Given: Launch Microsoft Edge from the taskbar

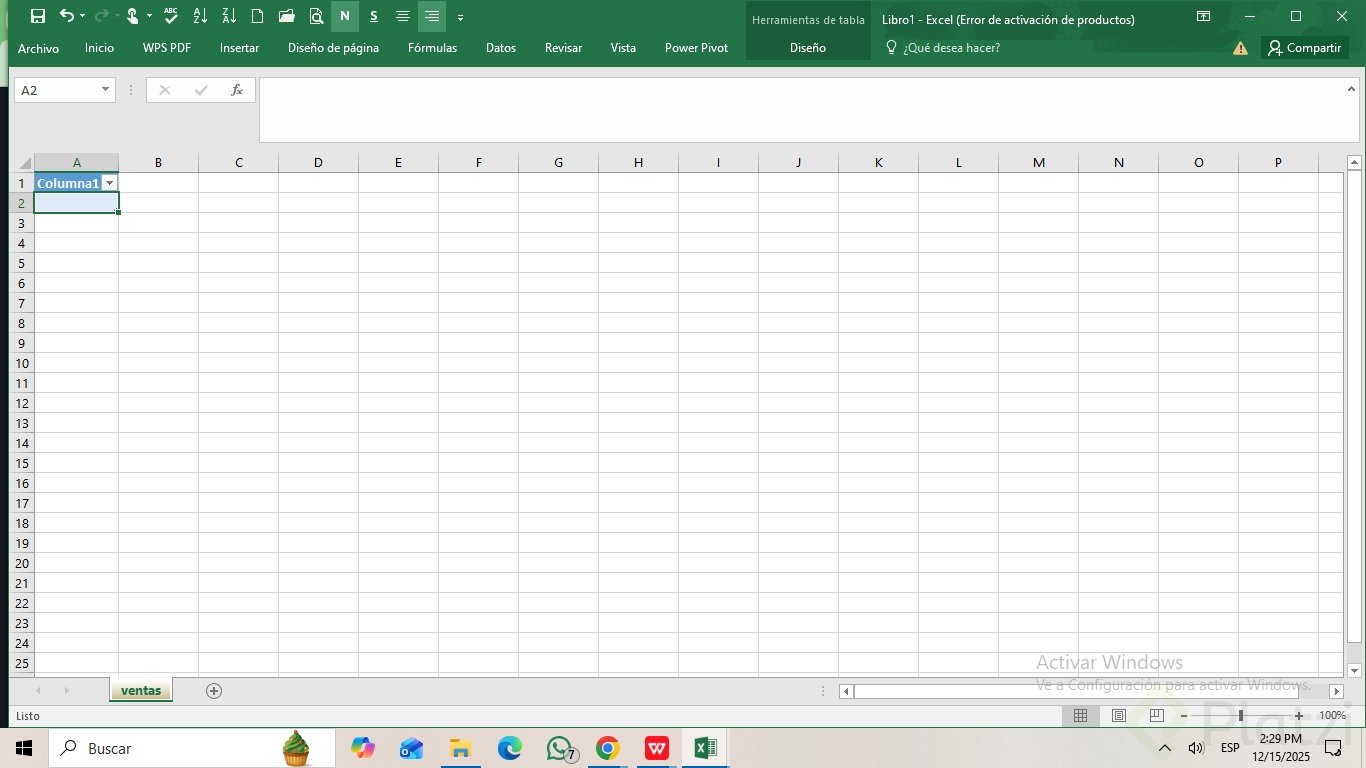Looking at the screenshot, I should coord(510,748).
